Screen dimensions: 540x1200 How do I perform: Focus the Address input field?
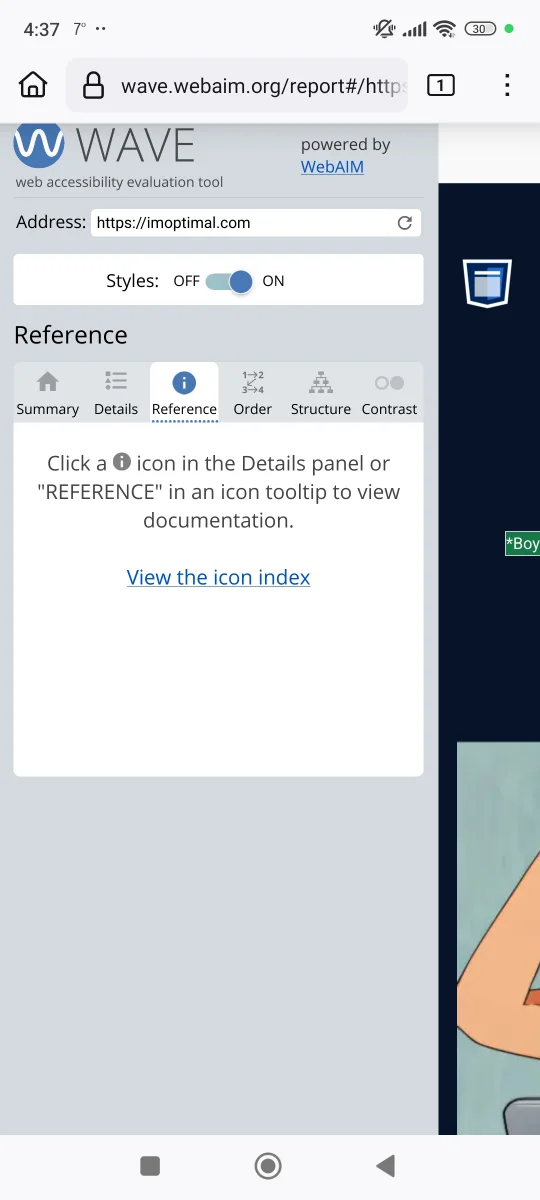(x=256, y=223)
